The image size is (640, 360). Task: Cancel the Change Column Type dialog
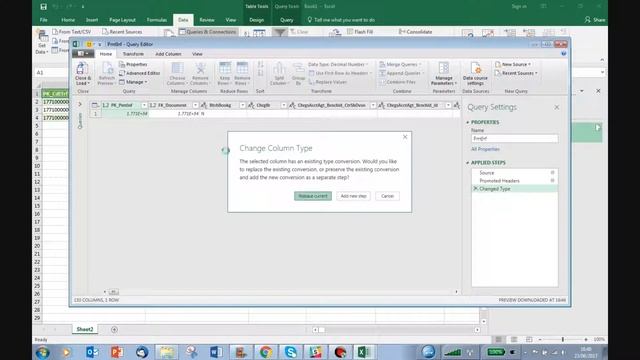[x=387, y=196]
